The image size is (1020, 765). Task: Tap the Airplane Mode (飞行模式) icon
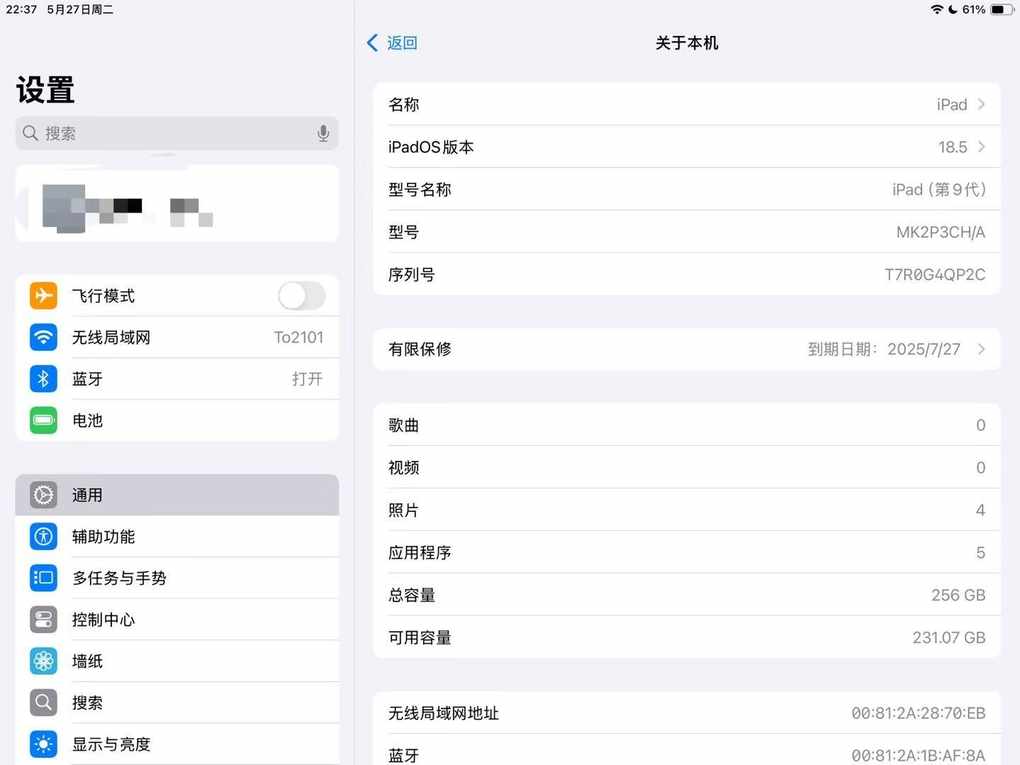(44, 295)
